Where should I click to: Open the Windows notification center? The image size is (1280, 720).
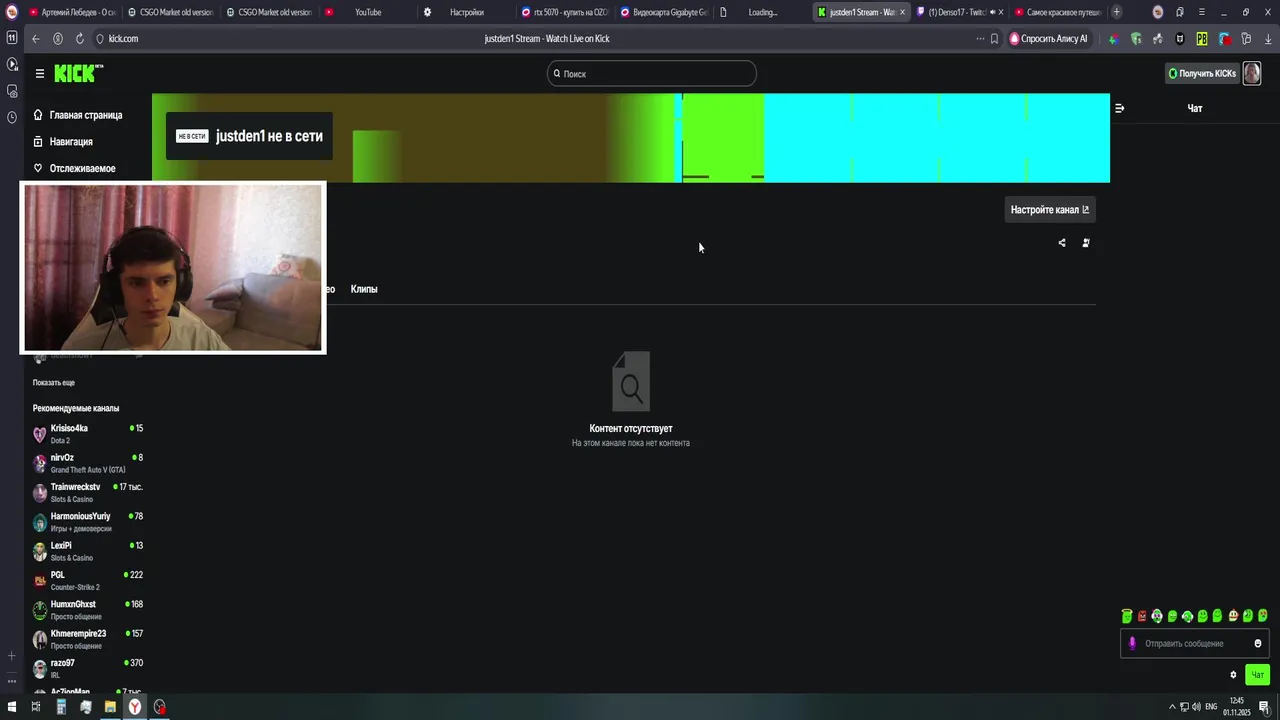click(1264, 707)
